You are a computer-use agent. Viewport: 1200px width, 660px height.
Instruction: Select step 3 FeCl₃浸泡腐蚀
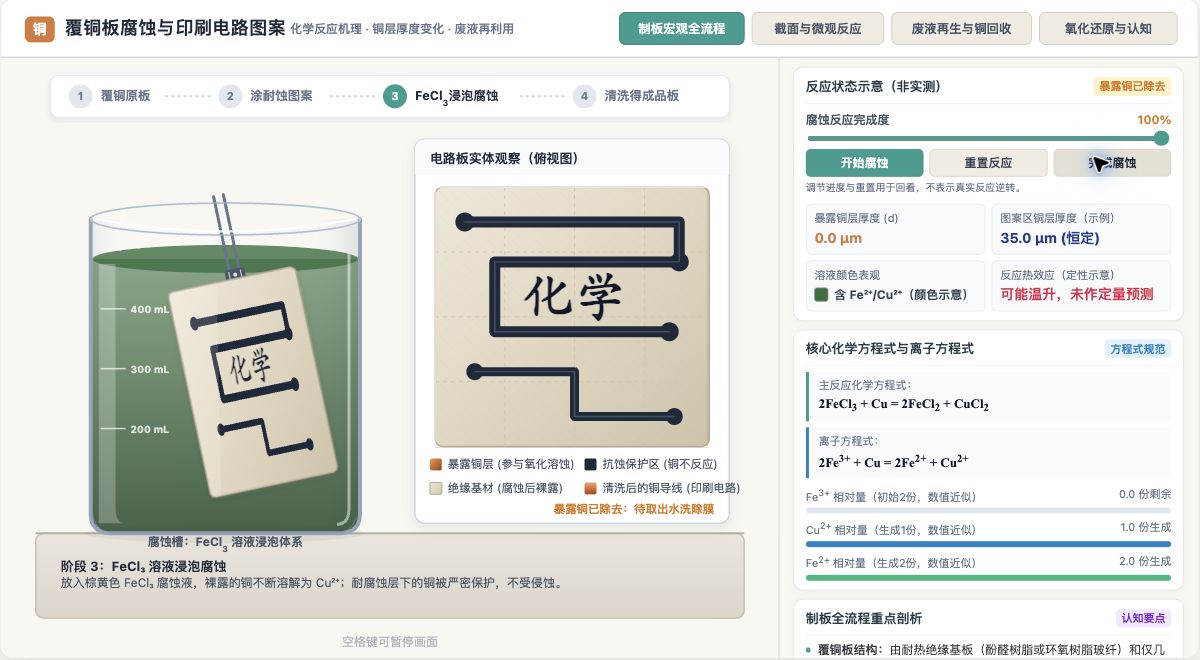(441, 96)
